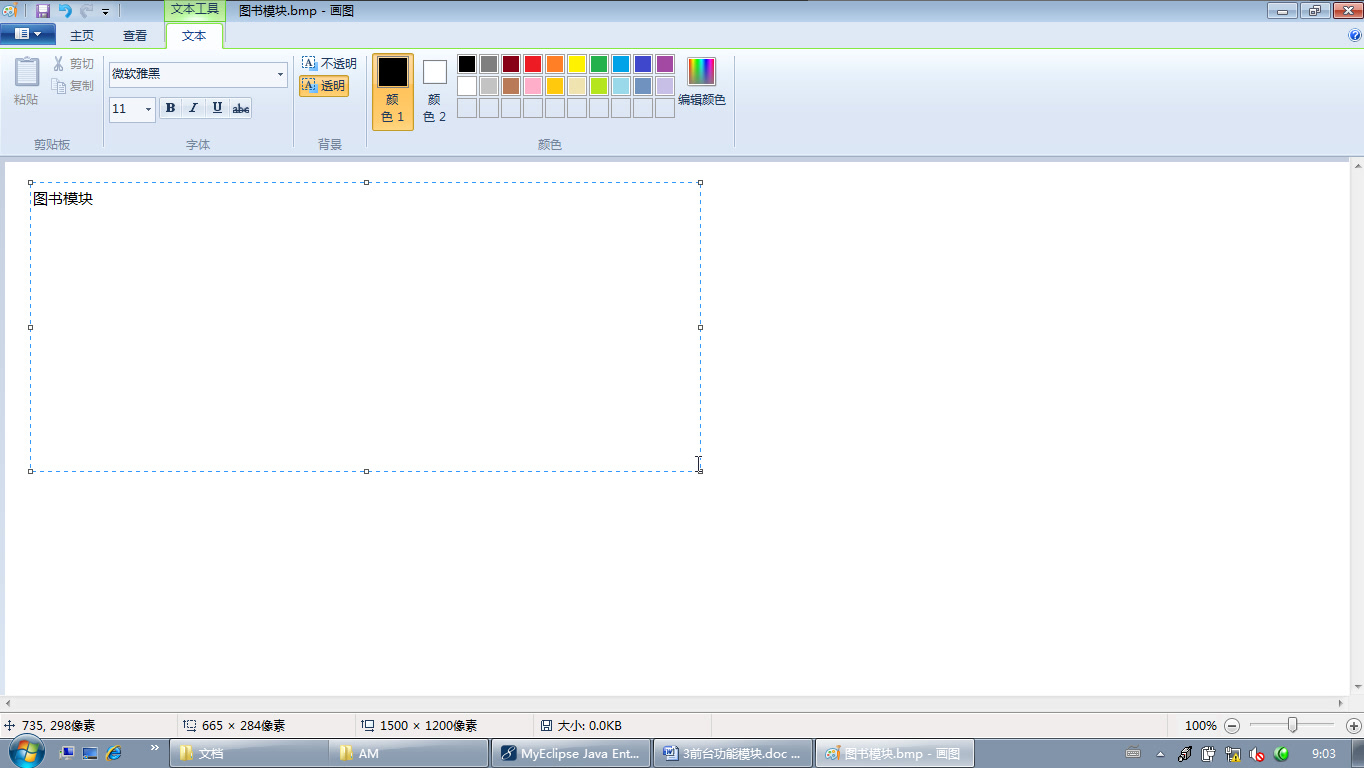
Task: Open the 文档 taskbar folder window
Action: 249,754
